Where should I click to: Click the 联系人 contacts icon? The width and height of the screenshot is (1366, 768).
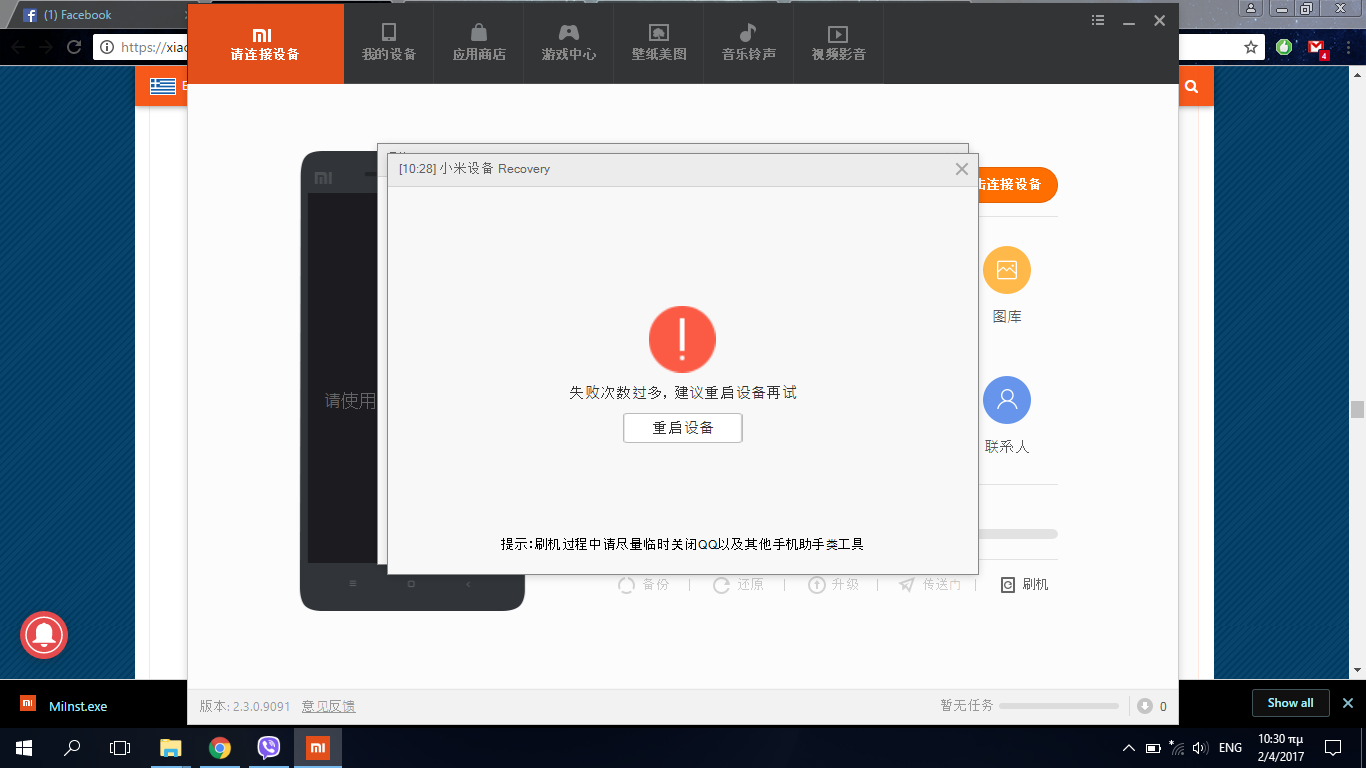click(1006, 400)
